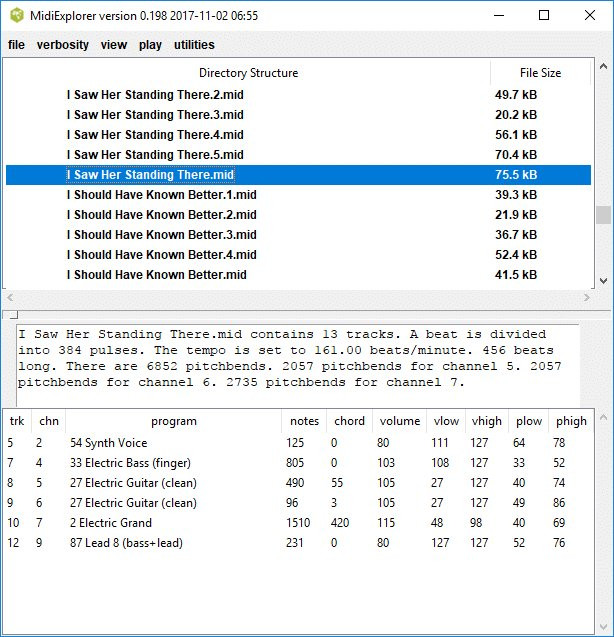Viewport: 614px width, 637px height.
Task: Click the horizontal scroll left arrow
Action: point(10,298)
